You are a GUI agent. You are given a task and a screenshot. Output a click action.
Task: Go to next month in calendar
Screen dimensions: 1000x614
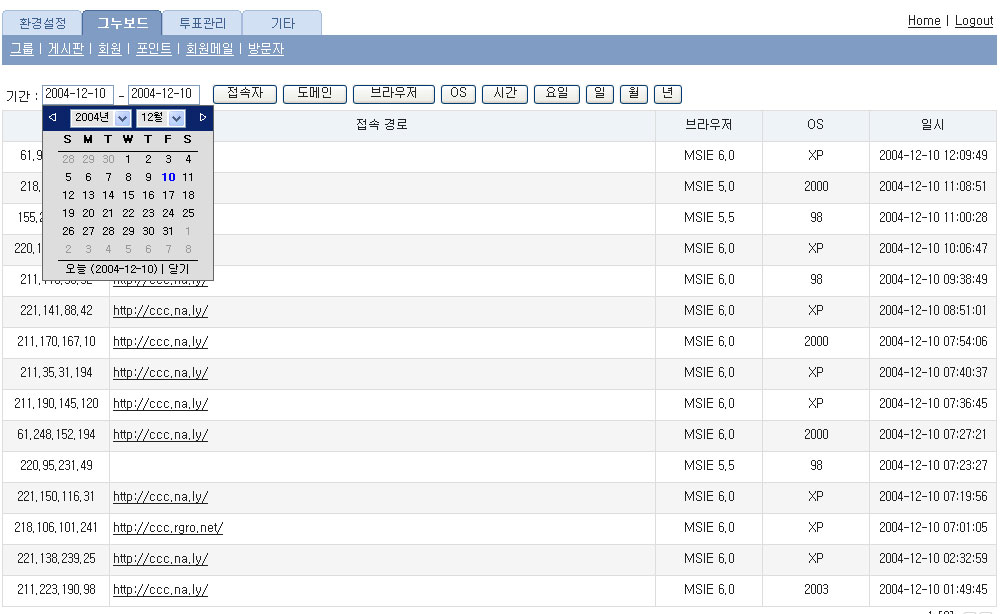[203, 118]
